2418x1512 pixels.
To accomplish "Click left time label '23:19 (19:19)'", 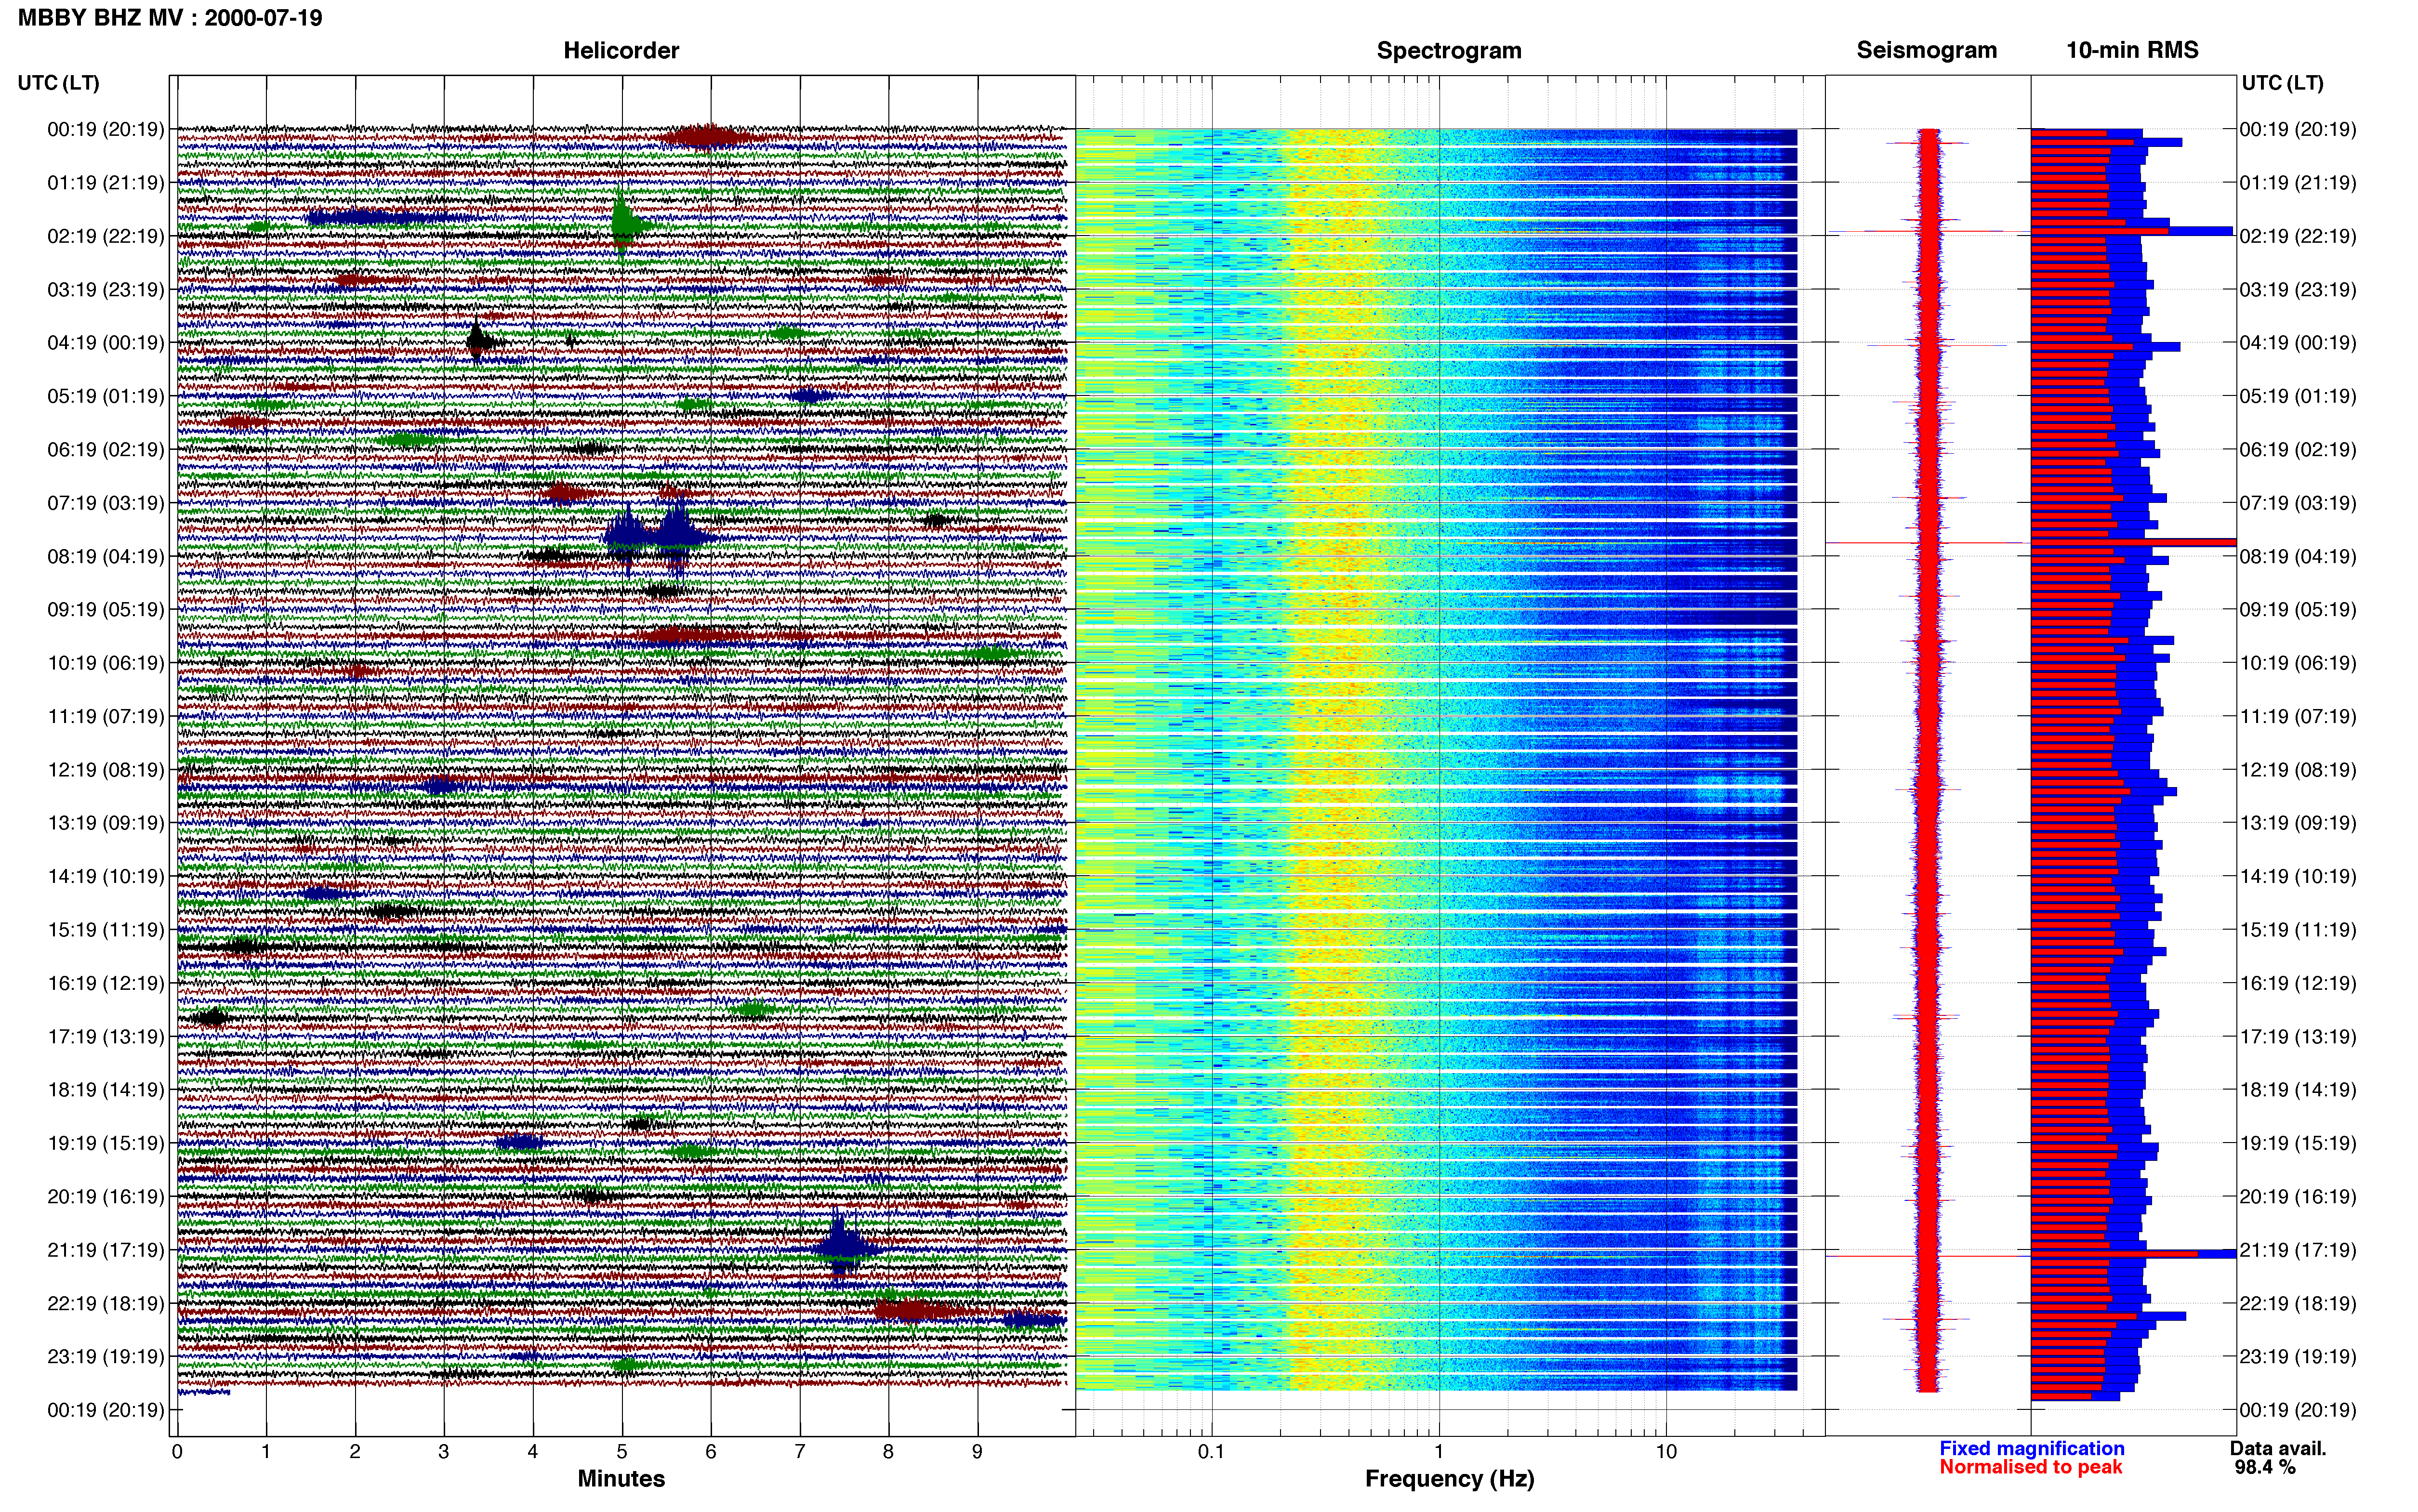I will click(106, 1357).
